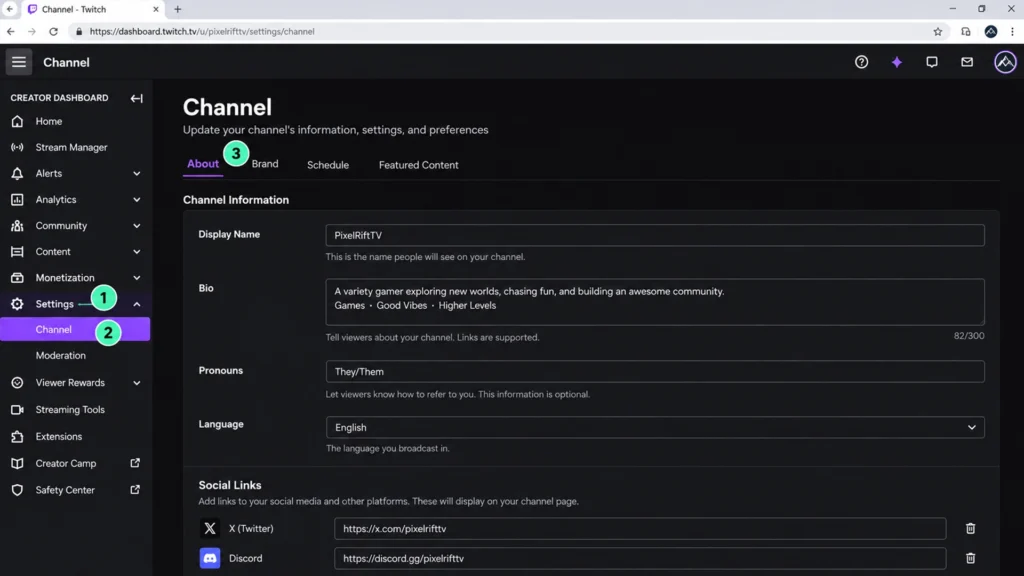Go back in browser history
1024x576 pixels.
10,31
